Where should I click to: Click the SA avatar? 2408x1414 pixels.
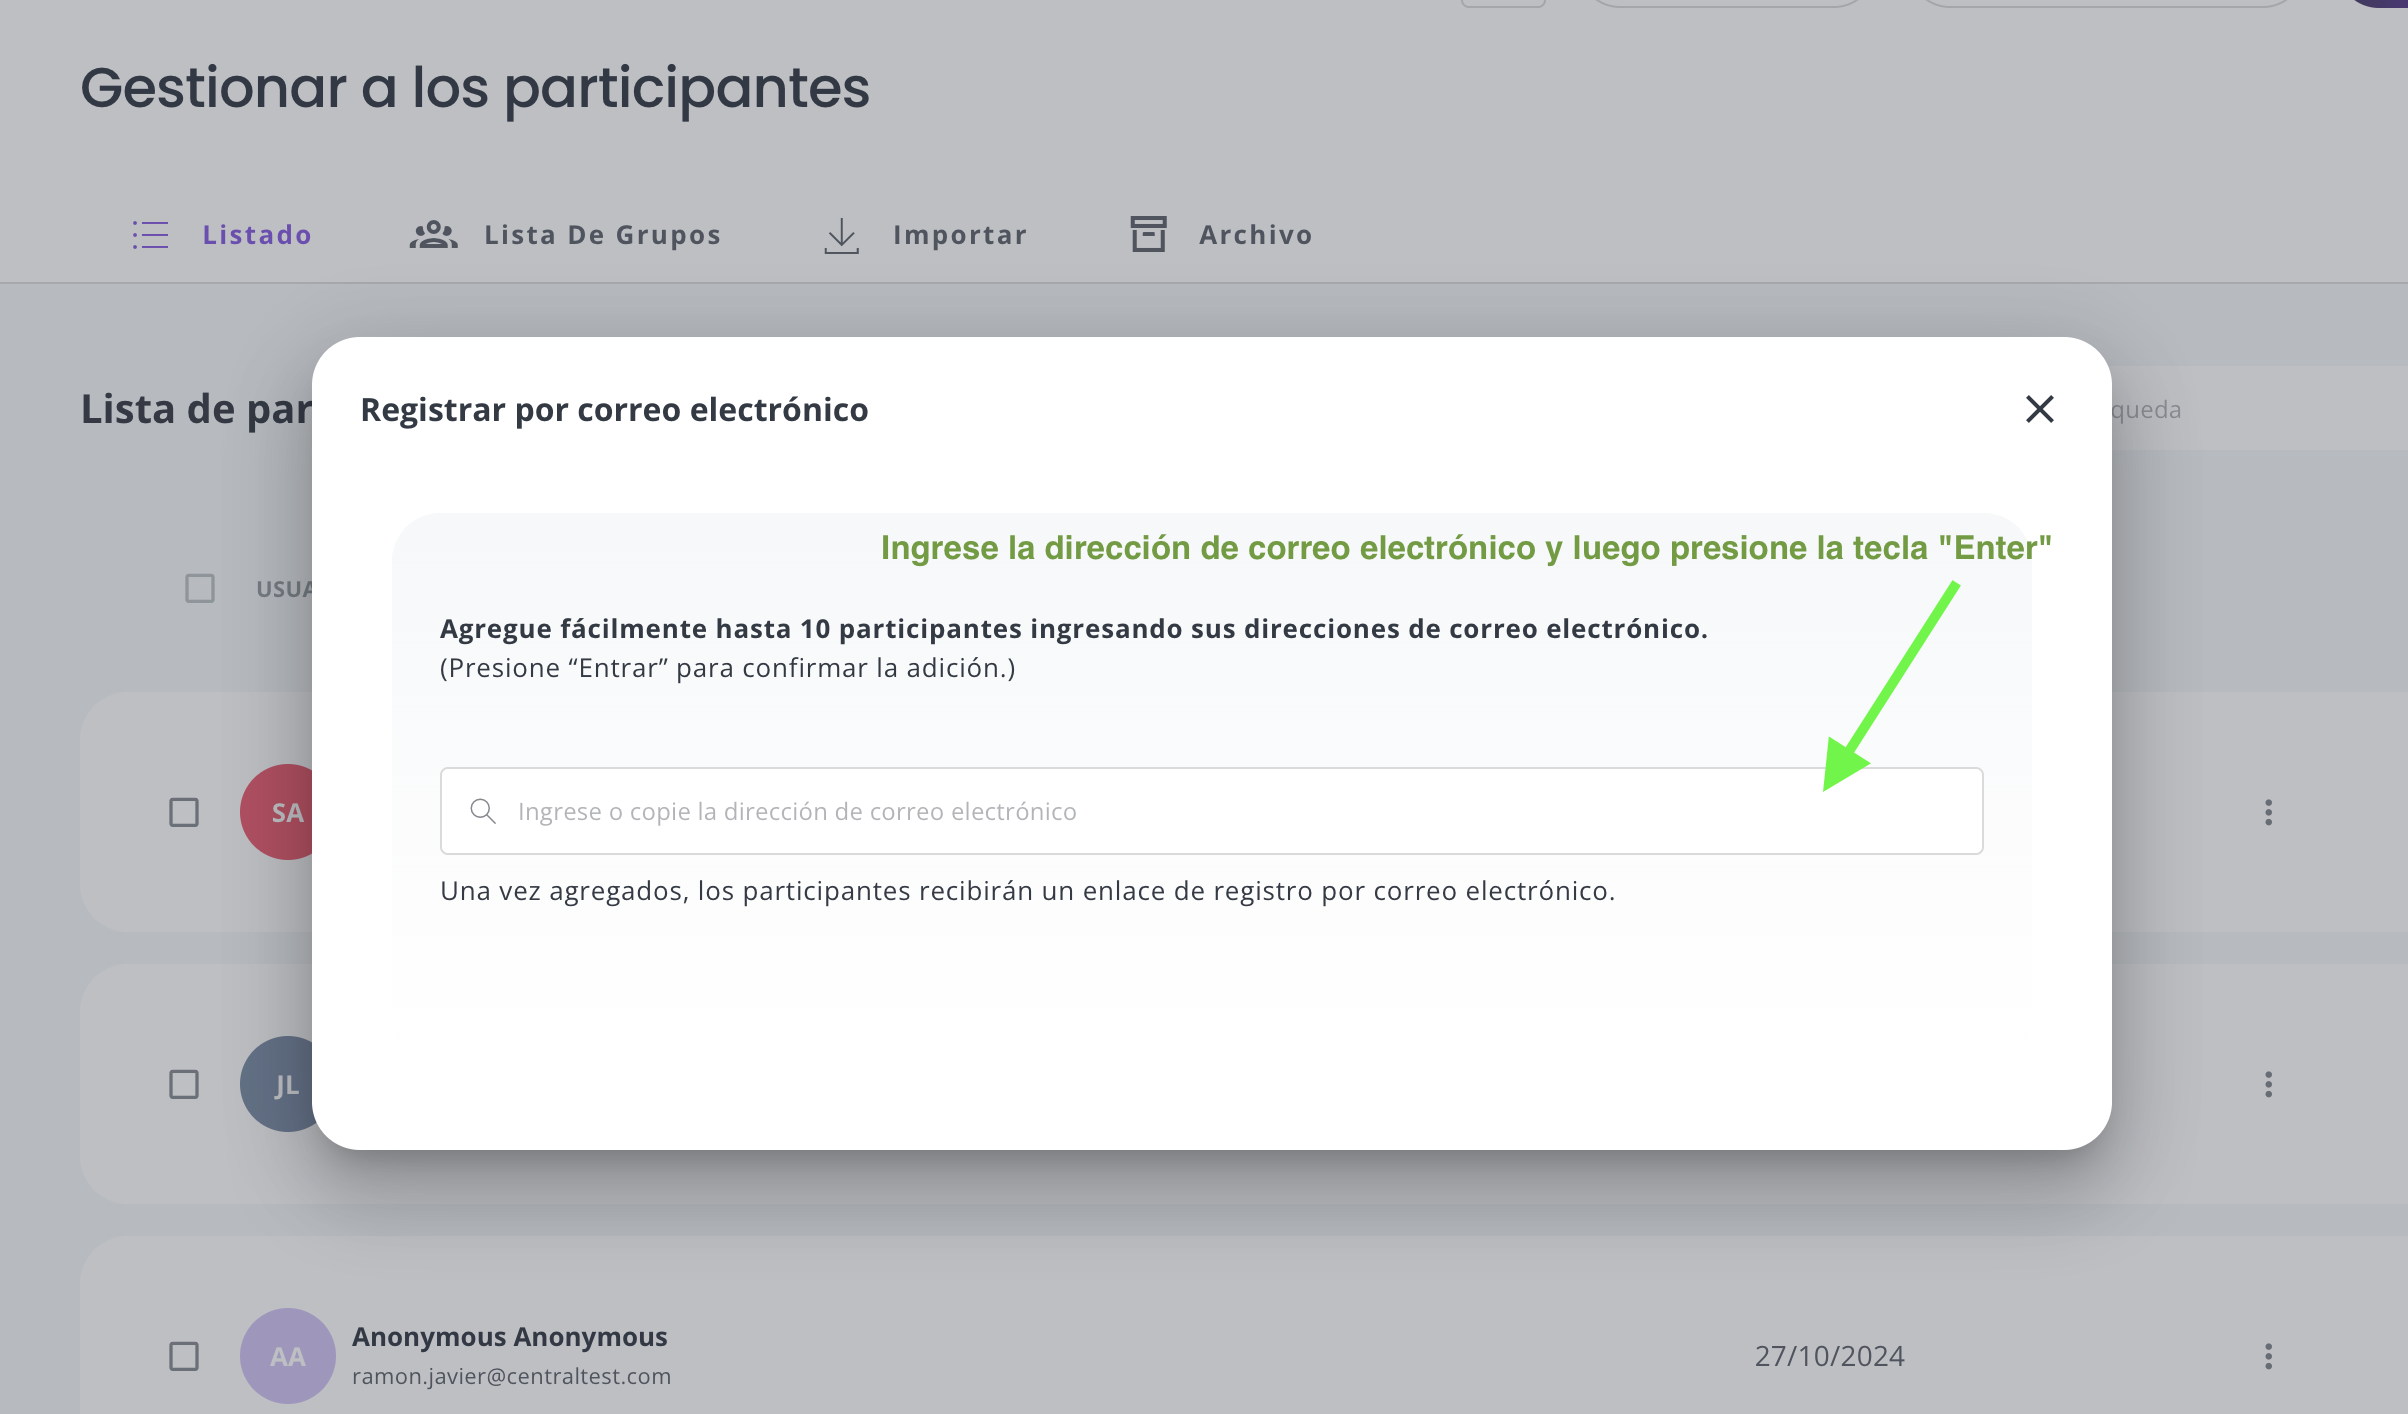[277, 812]
